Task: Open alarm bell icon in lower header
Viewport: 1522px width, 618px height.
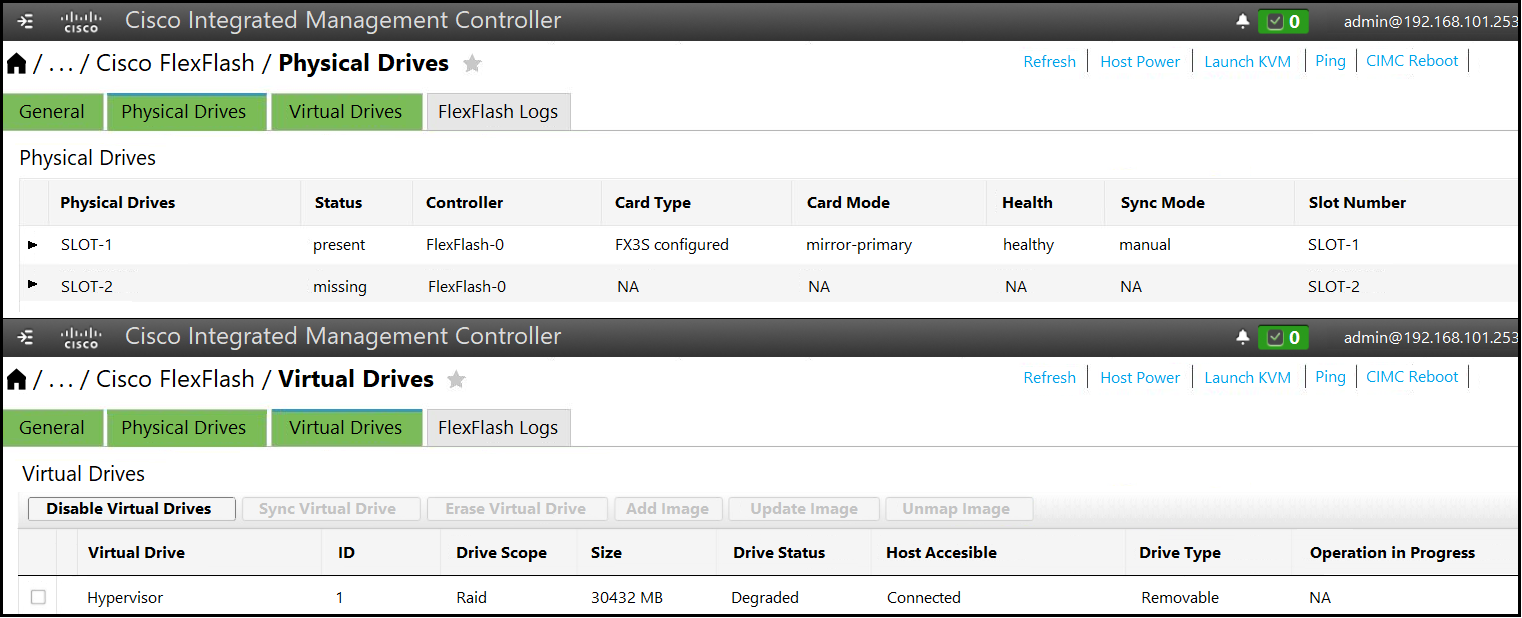Action: [x=1243, y=337]
